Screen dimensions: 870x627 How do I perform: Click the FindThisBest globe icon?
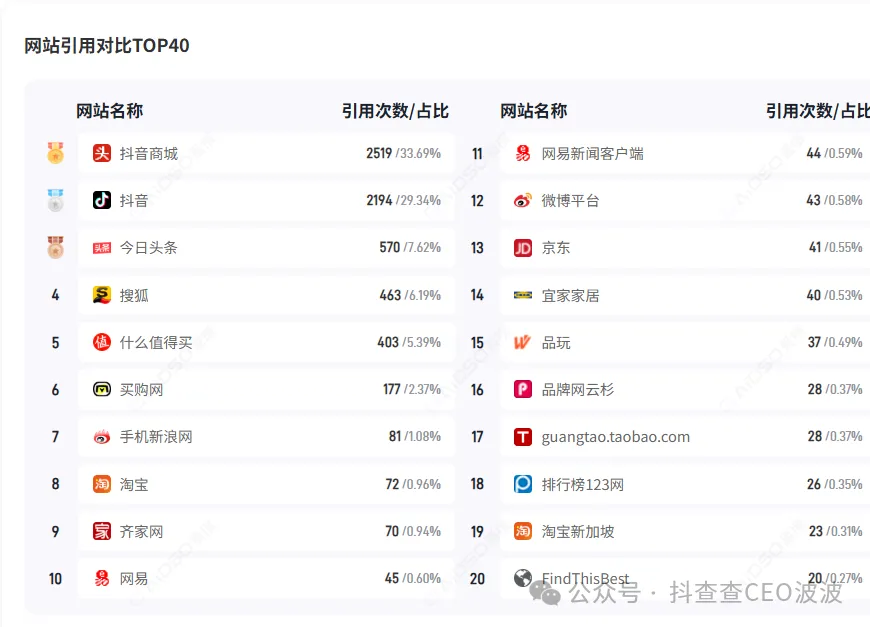(523, 578)
